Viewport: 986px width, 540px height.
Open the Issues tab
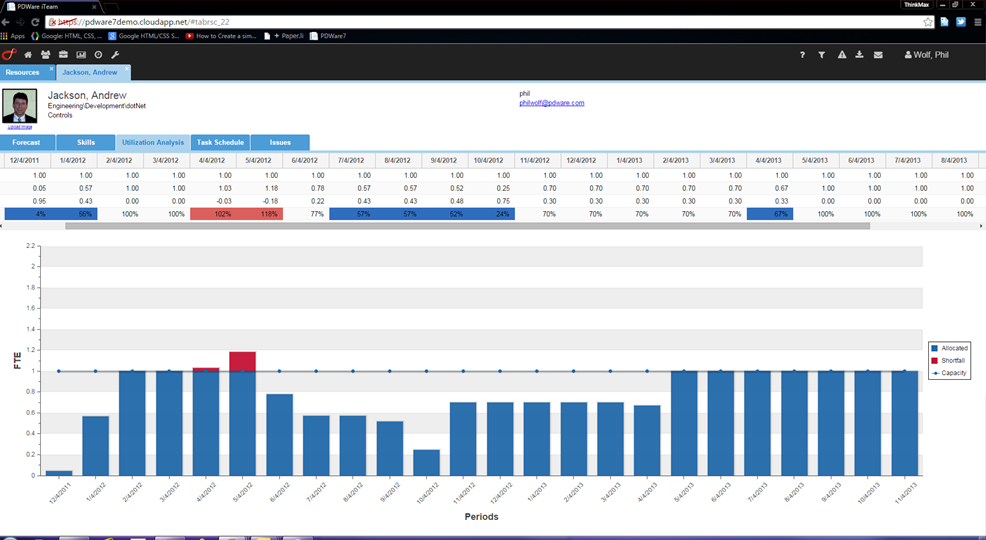(280, 143)
